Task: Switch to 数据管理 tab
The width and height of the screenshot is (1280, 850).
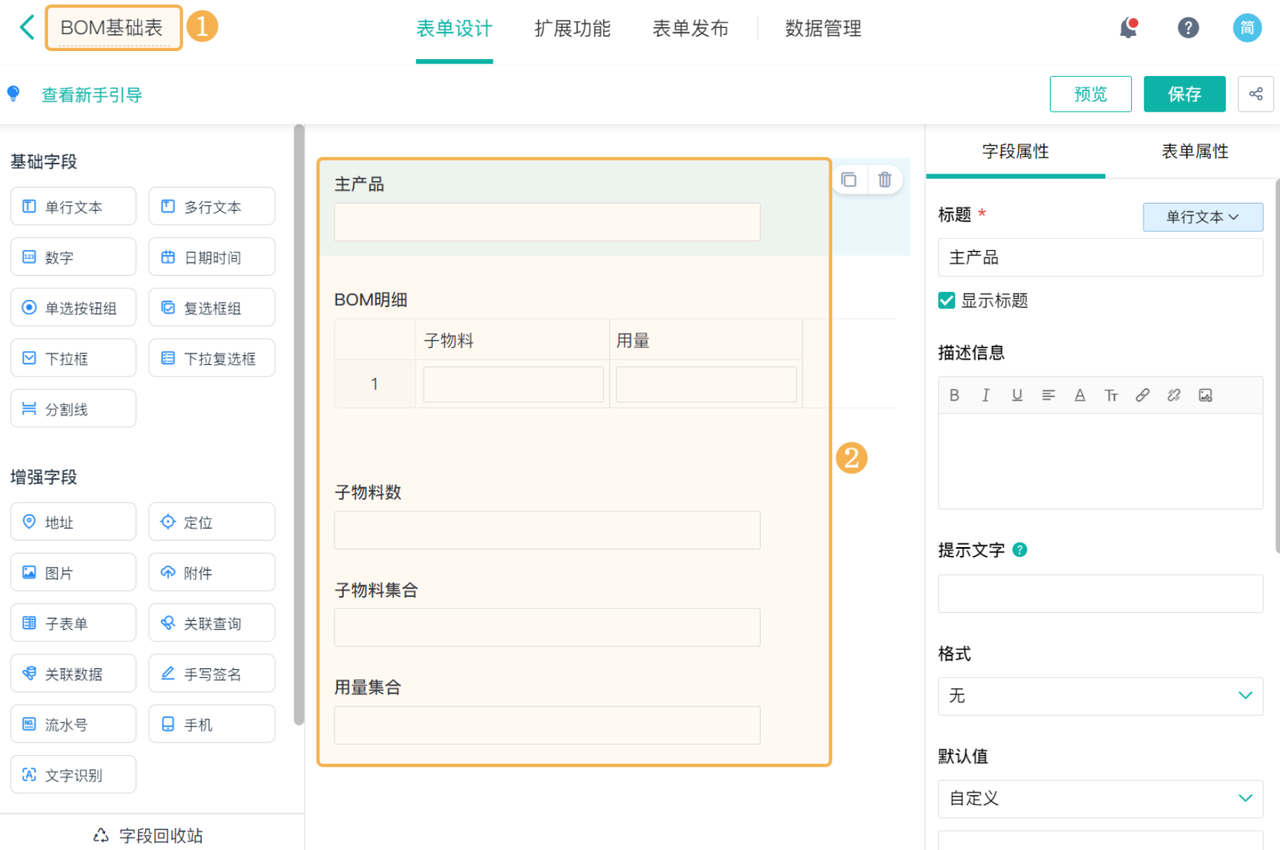Action: pyautogui.click(x=823, y=29)
